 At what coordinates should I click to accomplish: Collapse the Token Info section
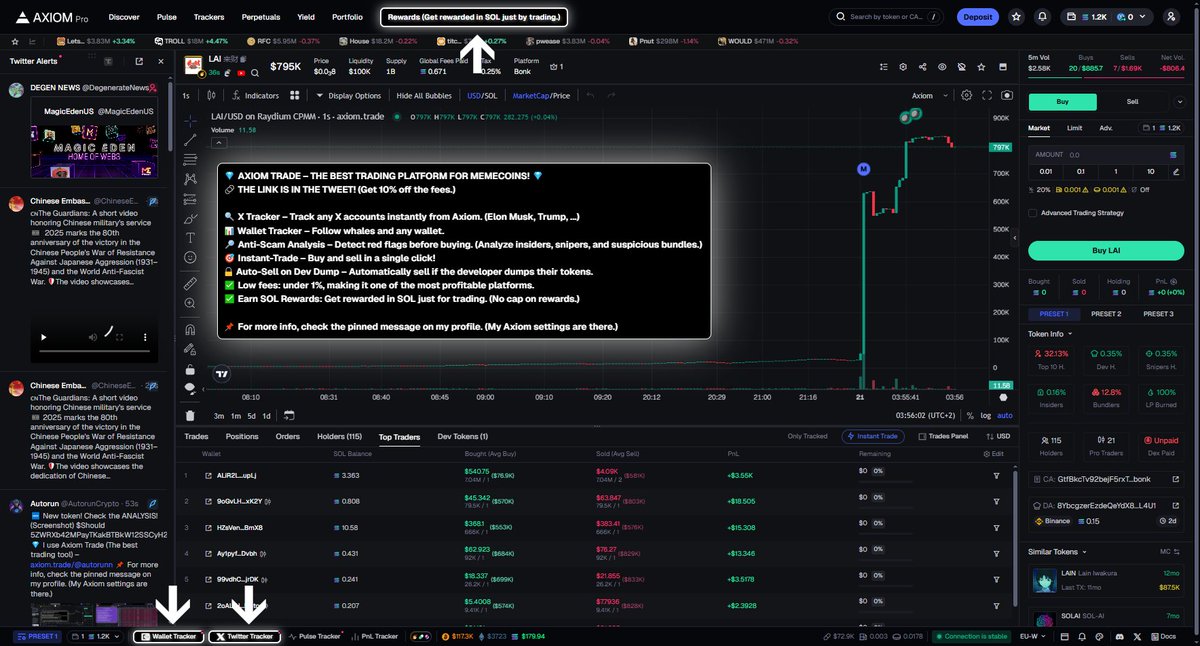(1050, 334)
